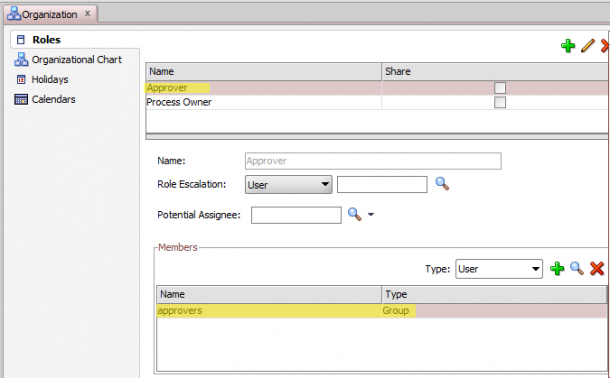Add member with green plus icon
This screenshot has height=378, width=610.
[x=557, y=269]
